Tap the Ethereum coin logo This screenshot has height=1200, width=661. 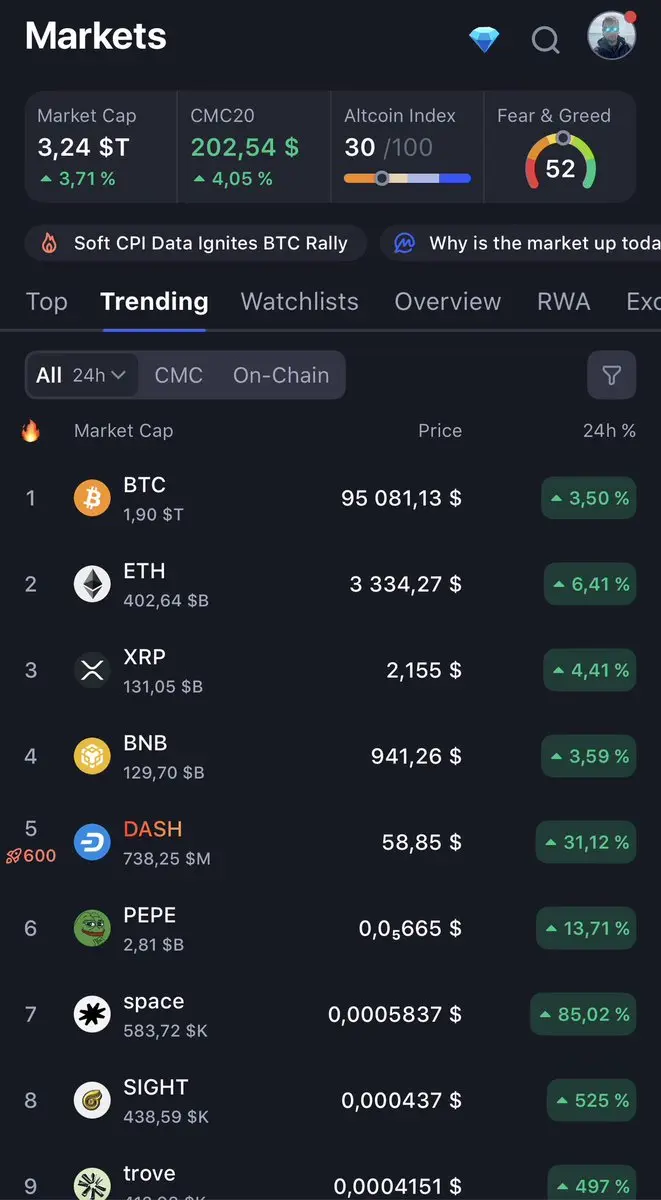pyautogui.click(x=92, y=584)
